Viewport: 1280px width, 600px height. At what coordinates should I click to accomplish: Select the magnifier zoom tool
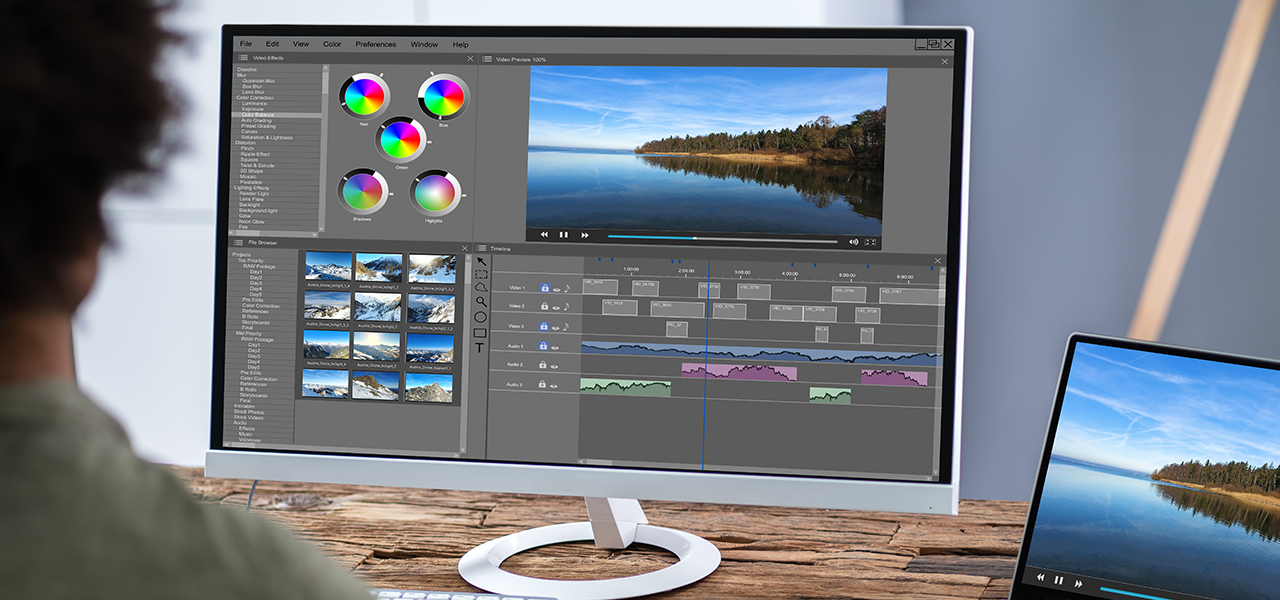click(x=481, y=301)
